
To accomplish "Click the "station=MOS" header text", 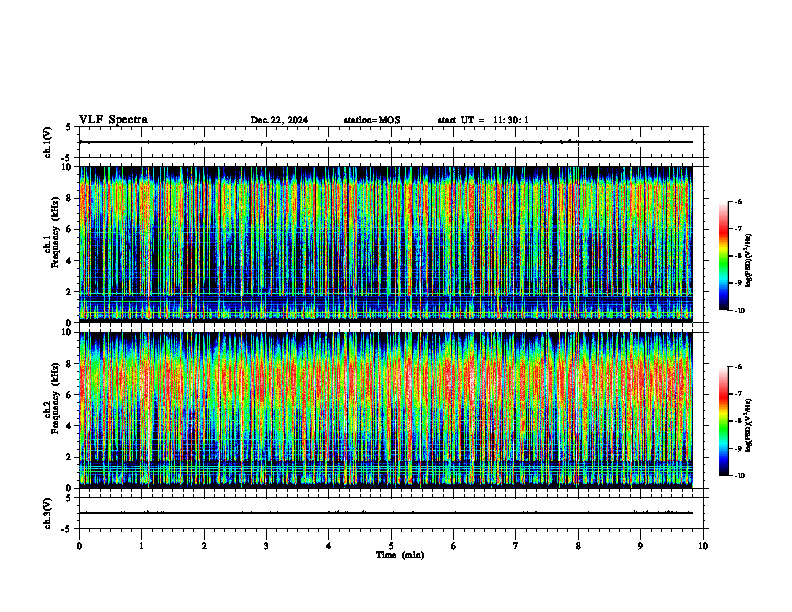I will (372, 120).
